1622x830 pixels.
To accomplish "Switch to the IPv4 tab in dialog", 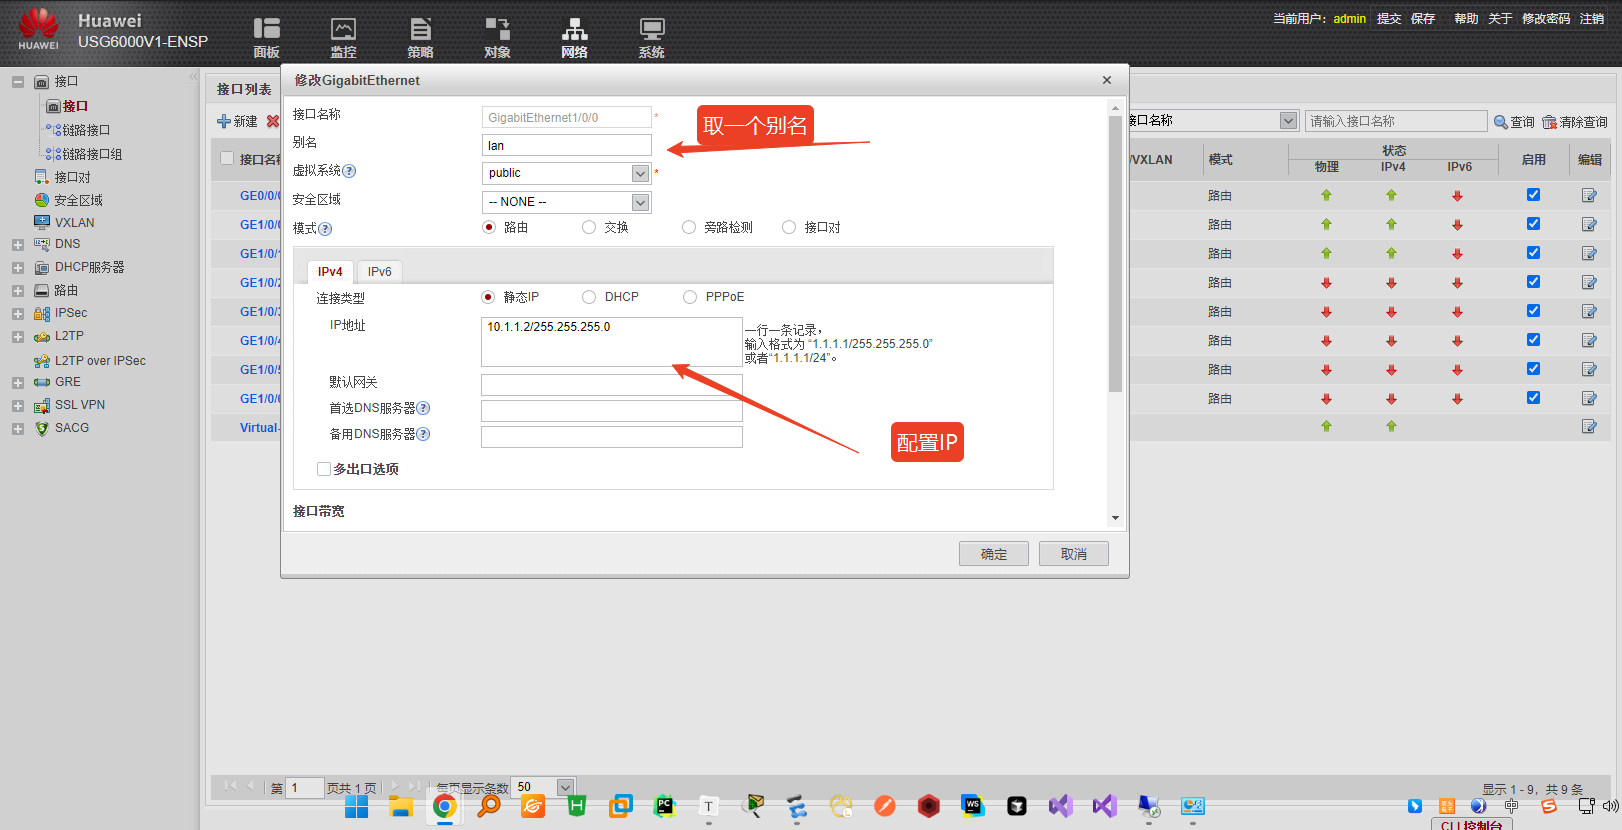I will coord(330,272).
